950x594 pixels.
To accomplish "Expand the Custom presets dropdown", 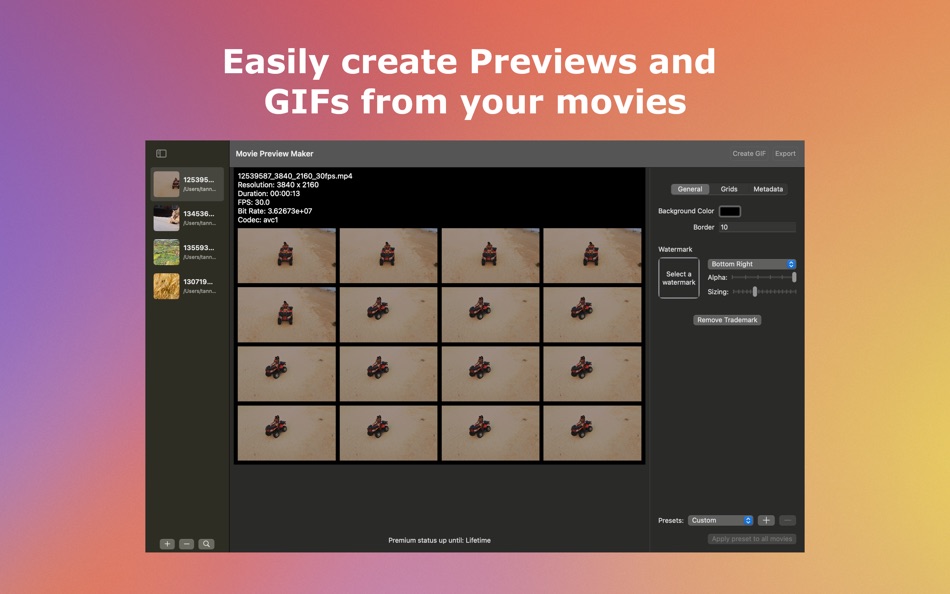I will tap(721, 520).
